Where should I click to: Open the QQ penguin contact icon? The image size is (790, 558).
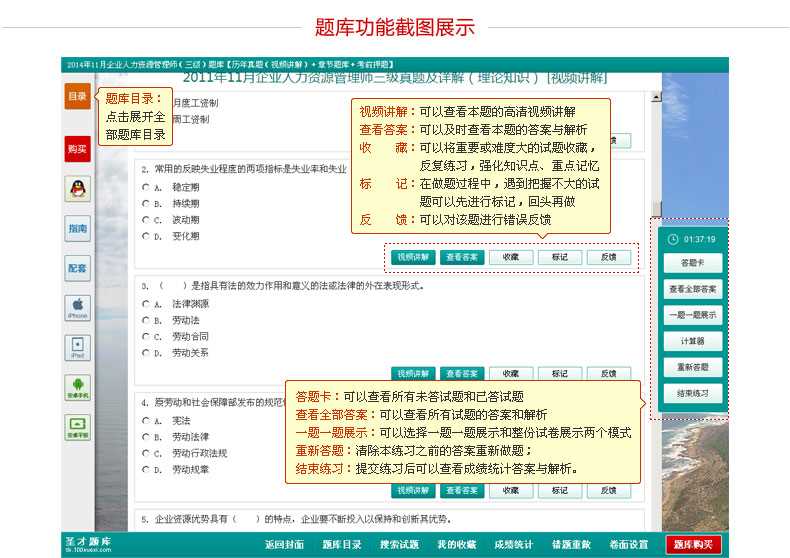point(77,187)
